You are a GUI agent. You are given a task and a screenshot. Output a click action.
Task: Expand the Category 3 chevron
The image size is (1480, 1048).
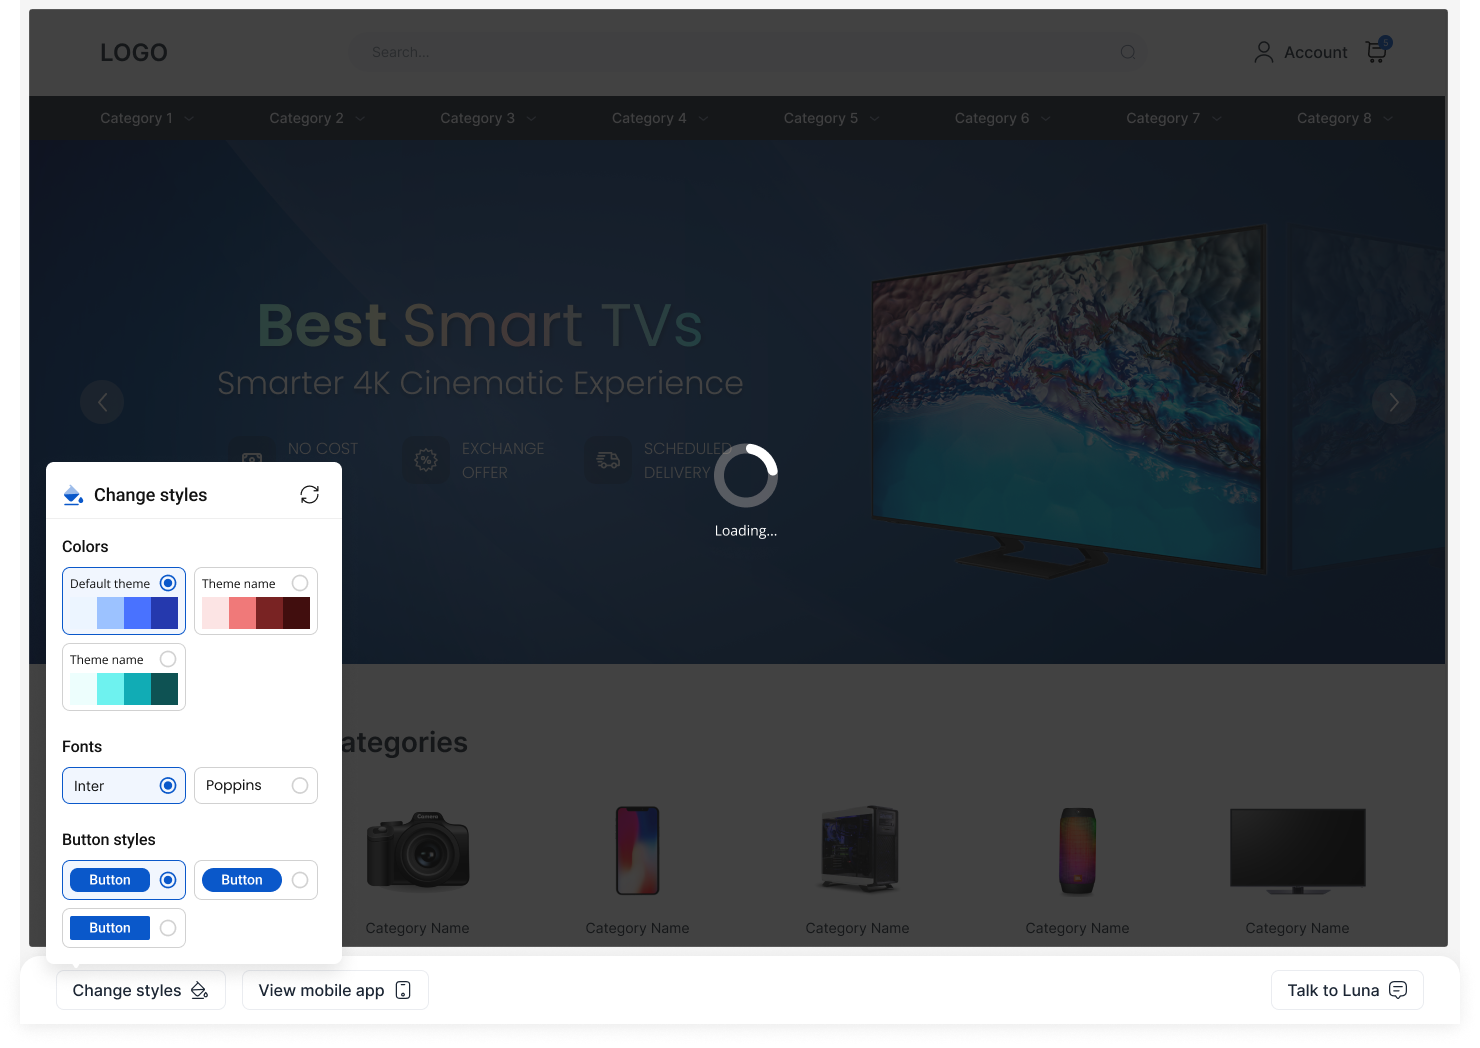pyautogui.click(x=531, y=119)
